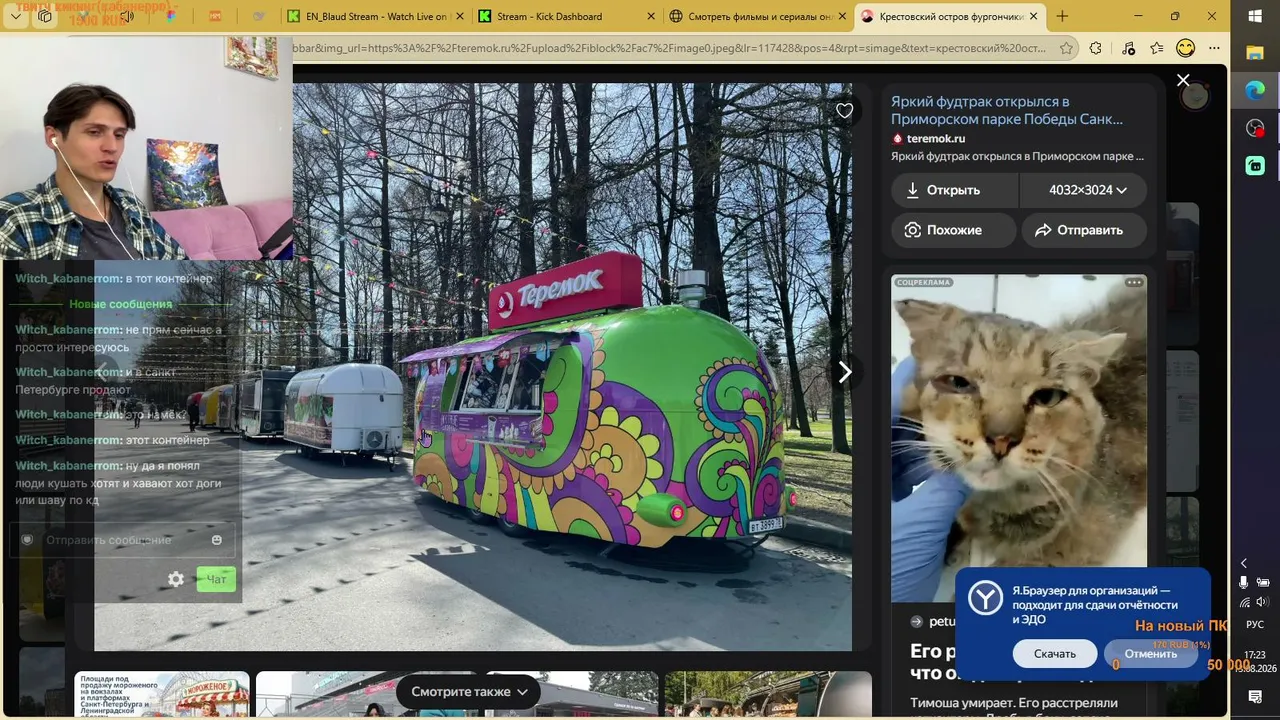Open the Windows notification center icon

click(x=1255, y=697)
